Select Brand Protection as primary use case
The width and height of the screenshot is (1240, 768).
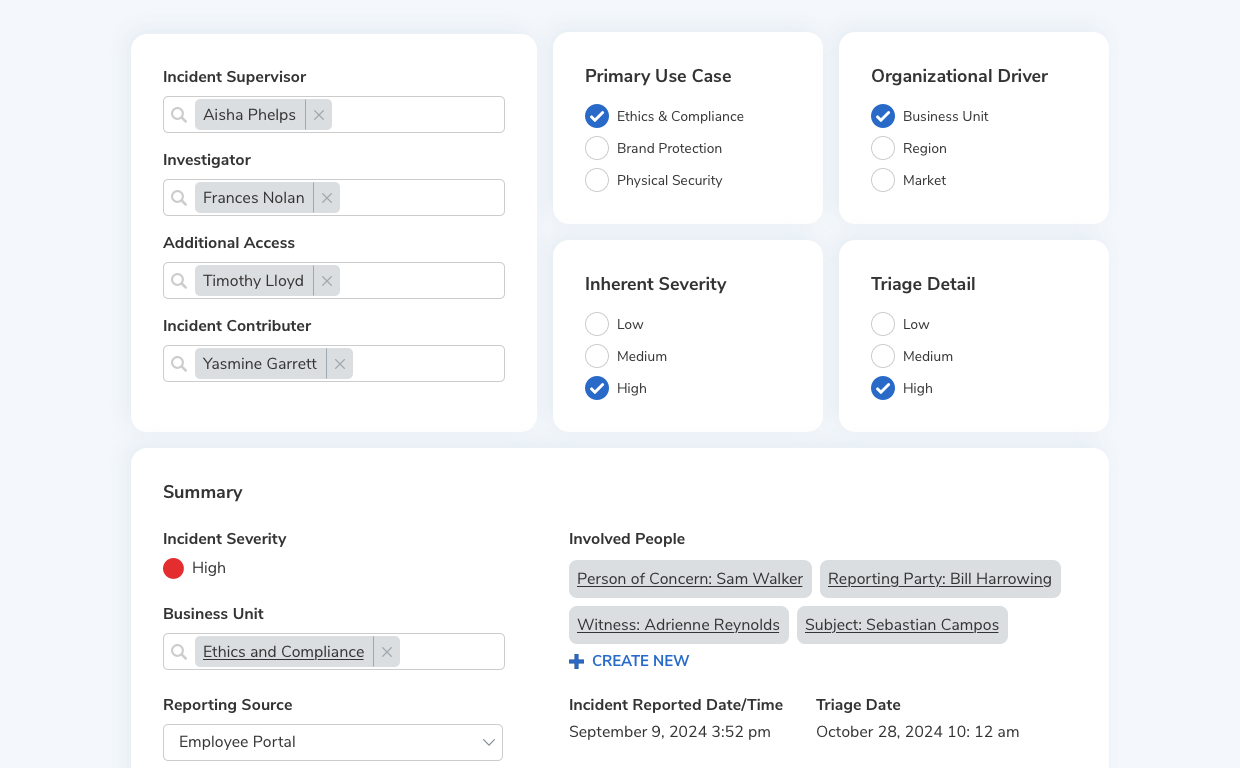click(x=597, y=148)
